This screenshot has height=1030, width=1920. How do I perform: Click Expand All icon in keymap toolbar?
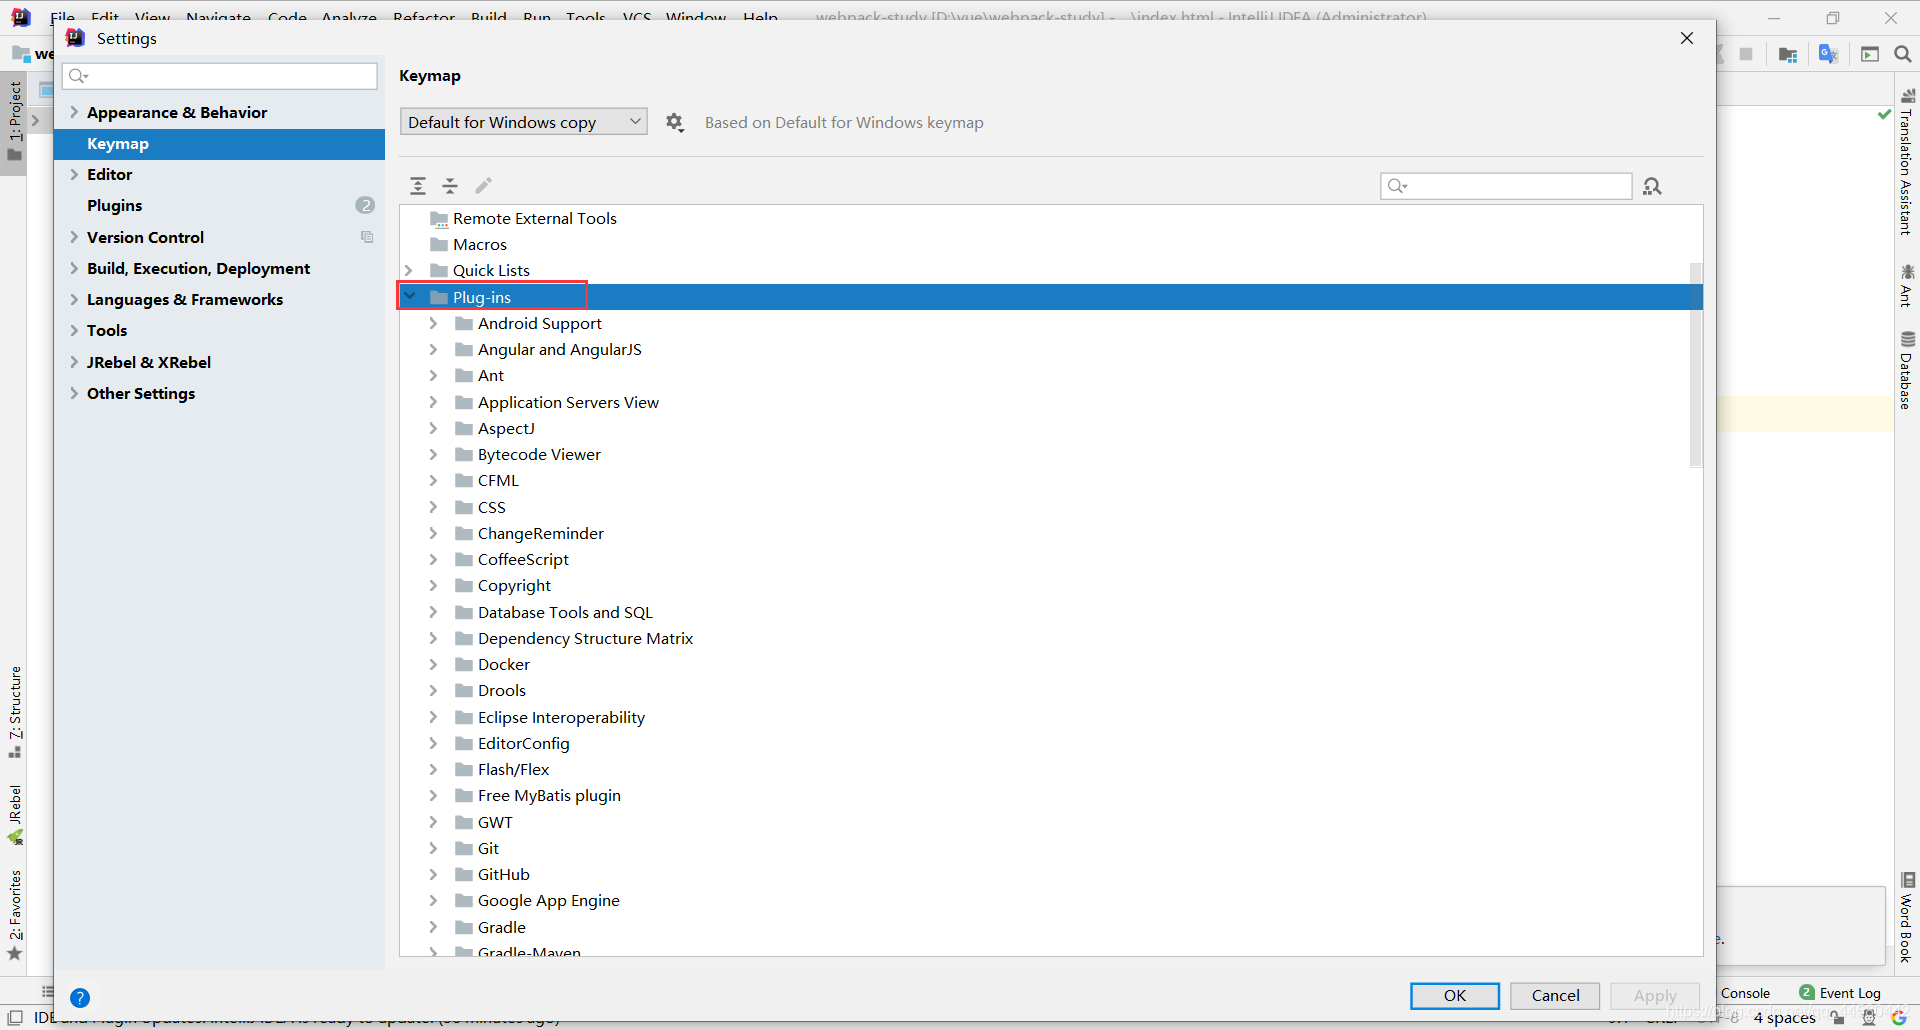[x=418, y=186]
